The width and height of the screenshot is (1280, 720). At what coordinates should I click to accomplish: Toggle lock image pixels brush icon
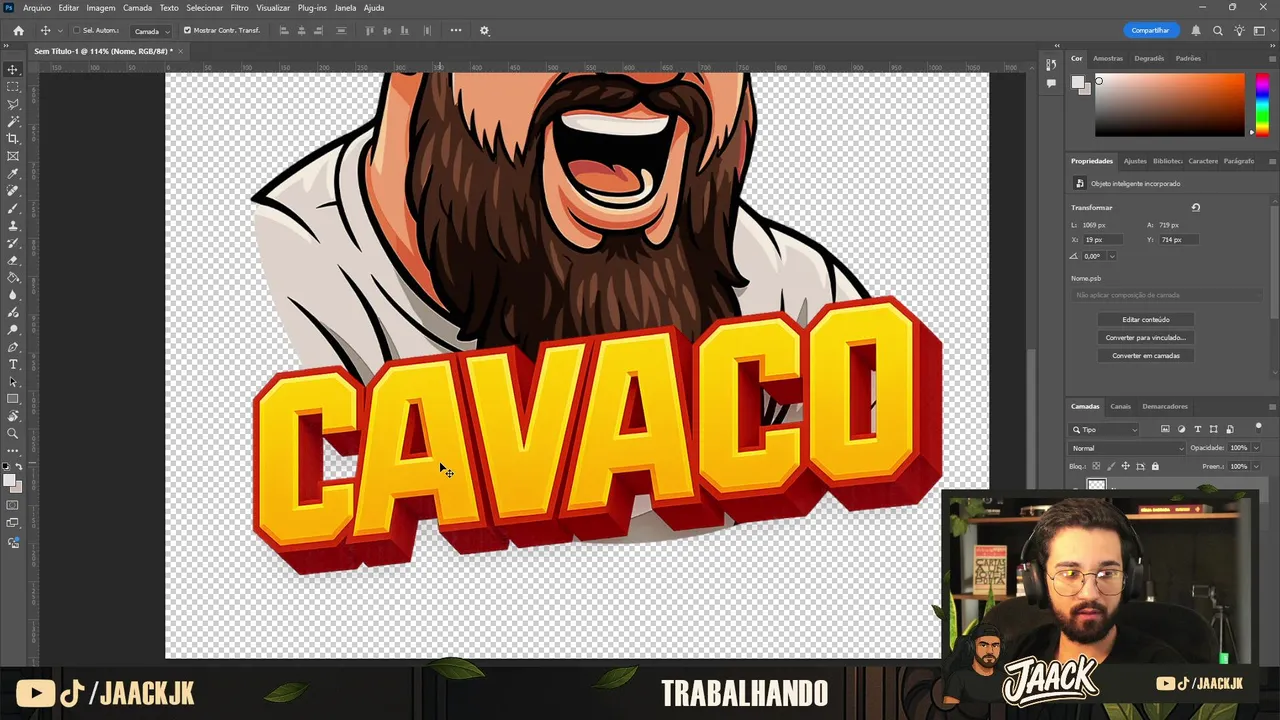pos(1111,466)
